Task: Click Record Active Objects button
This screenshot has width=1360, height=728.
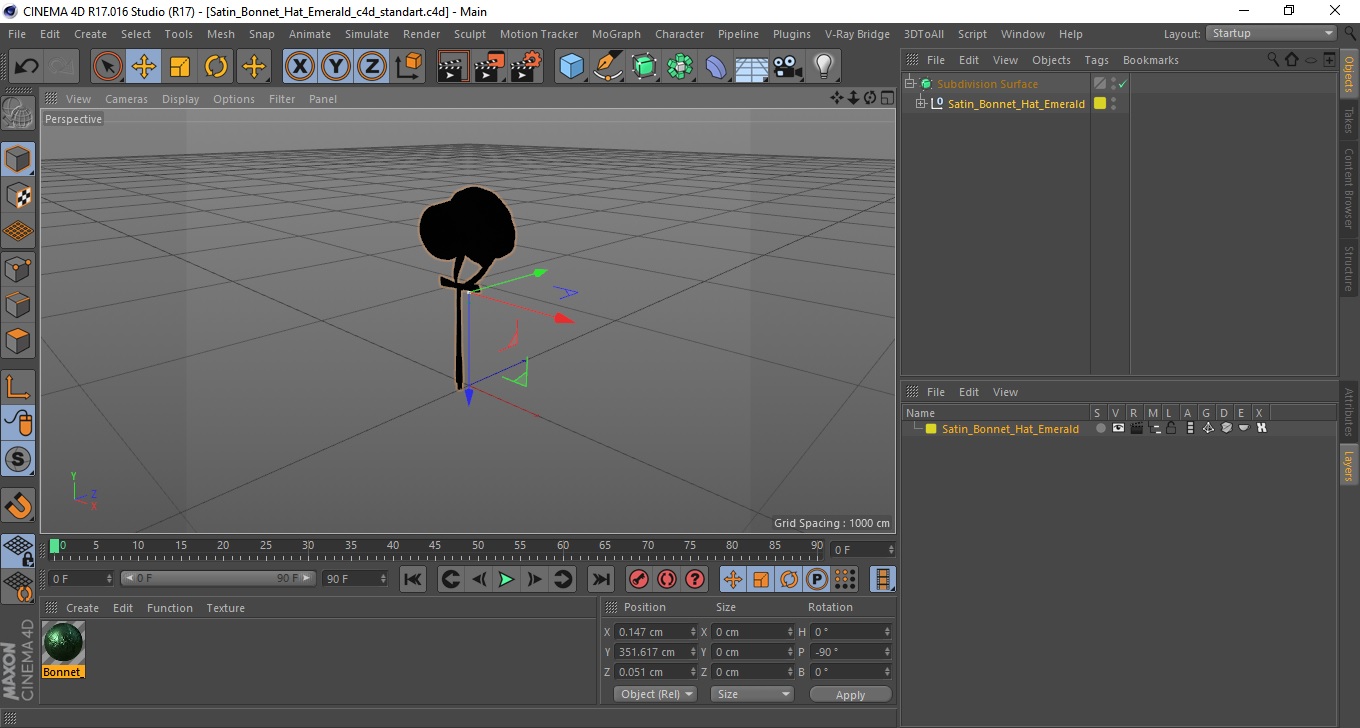Action: pos(639,579)
